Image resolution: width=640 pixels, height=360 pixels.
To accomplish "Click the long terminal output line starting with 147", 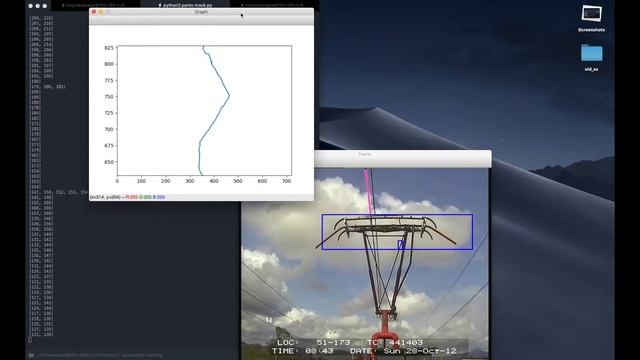I will pos(59,192).
